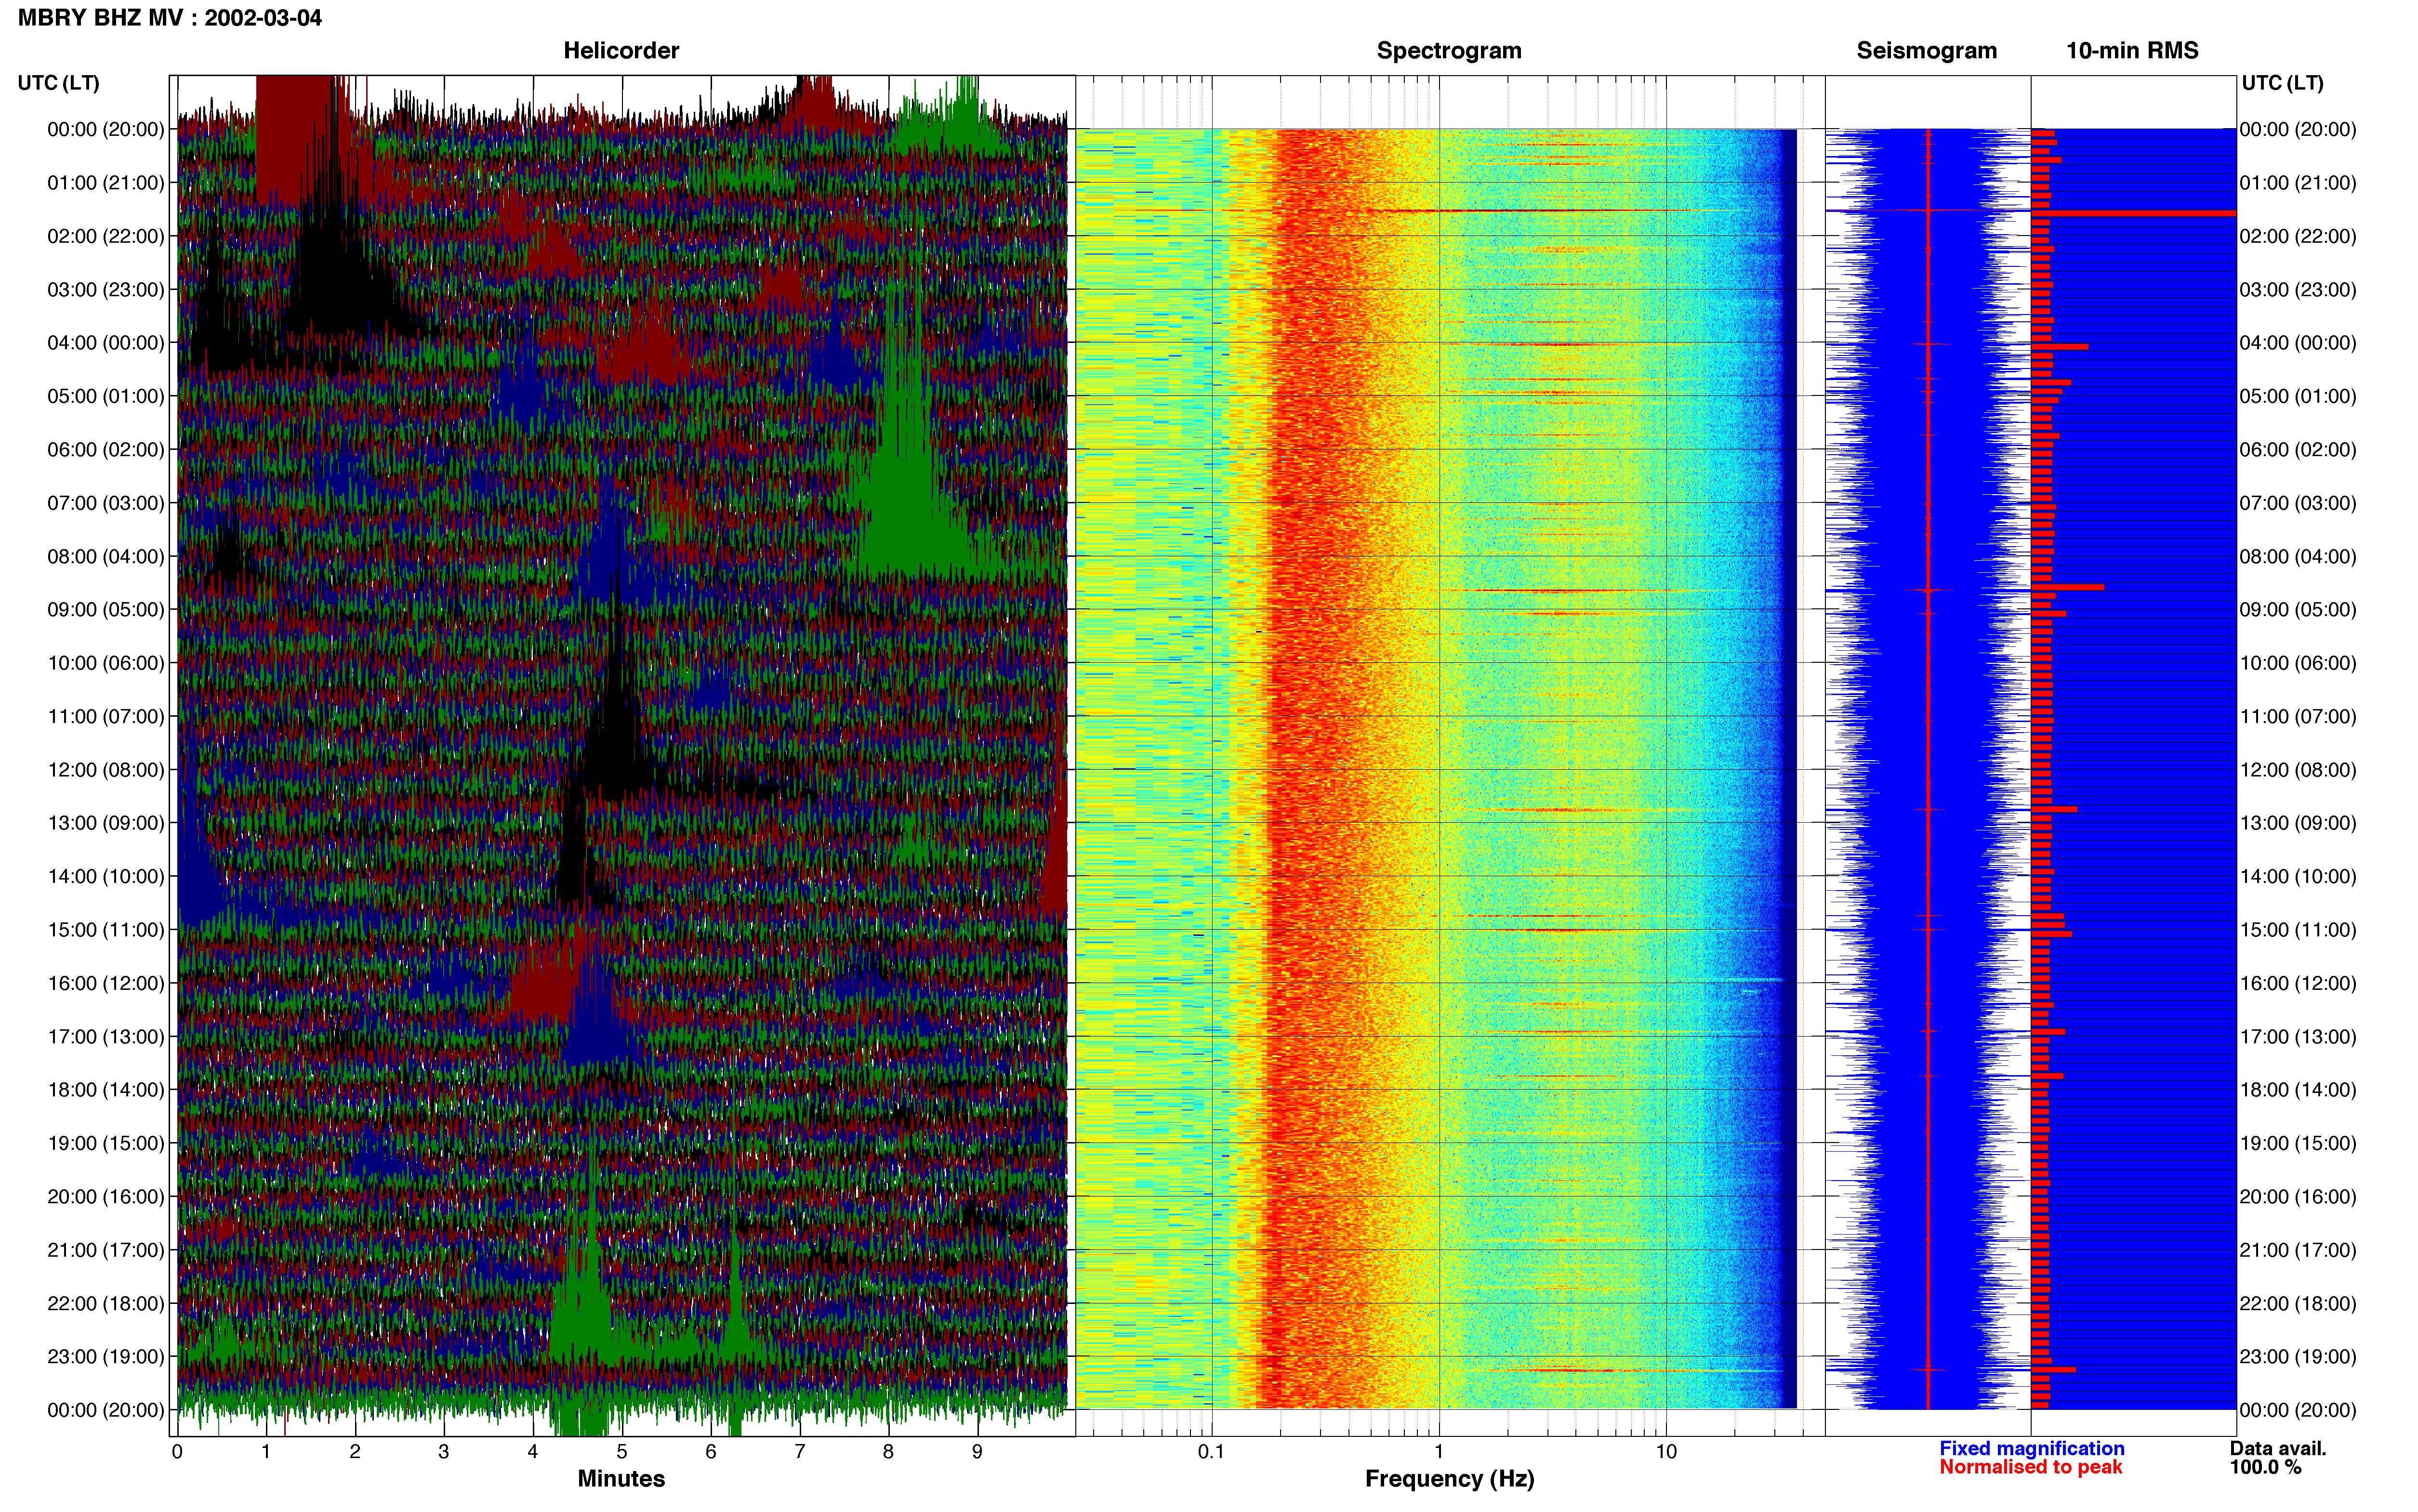The width and height of the screenshot is (2418, 1512).
Task: Click the "9" tick on the Minutes axis
Action: click(x=977, y=1452)
